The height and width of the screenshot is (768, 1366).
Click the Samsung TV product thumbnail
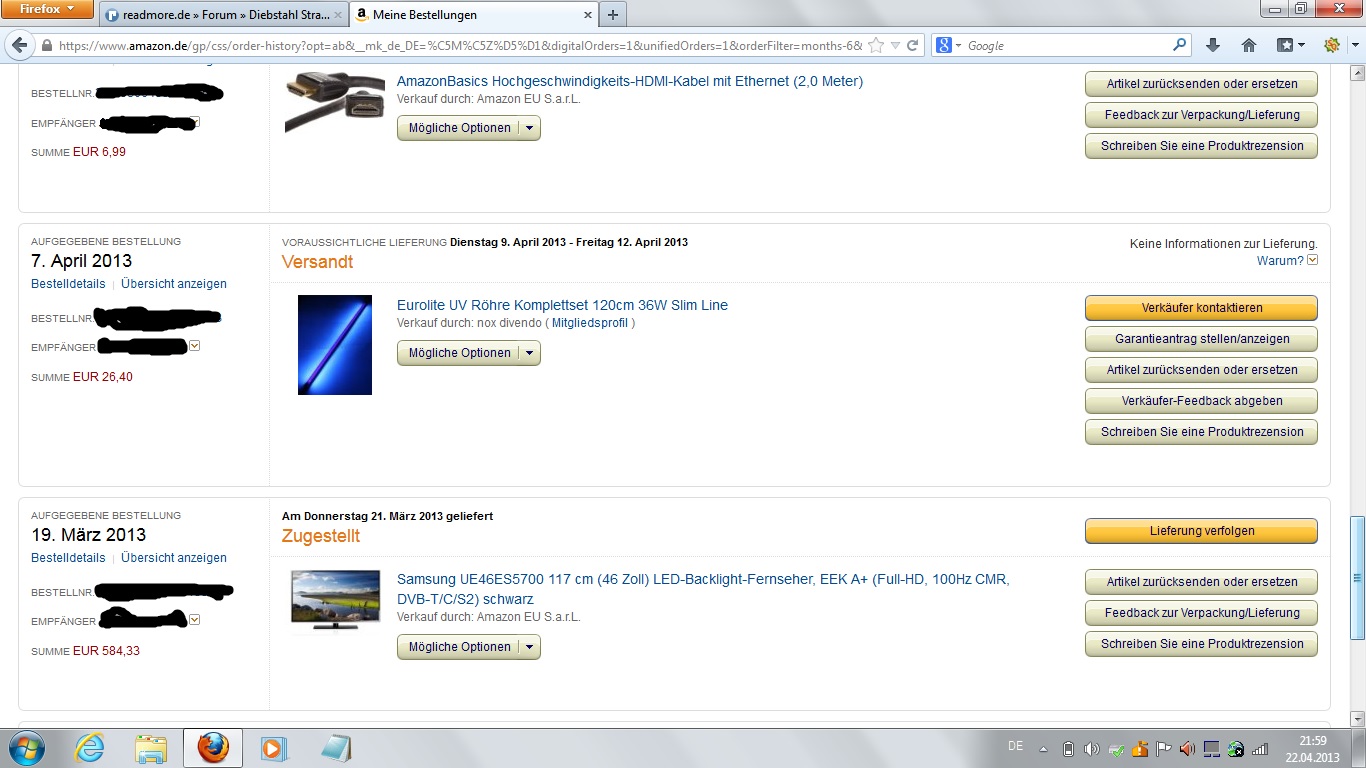tap(335, 601)
